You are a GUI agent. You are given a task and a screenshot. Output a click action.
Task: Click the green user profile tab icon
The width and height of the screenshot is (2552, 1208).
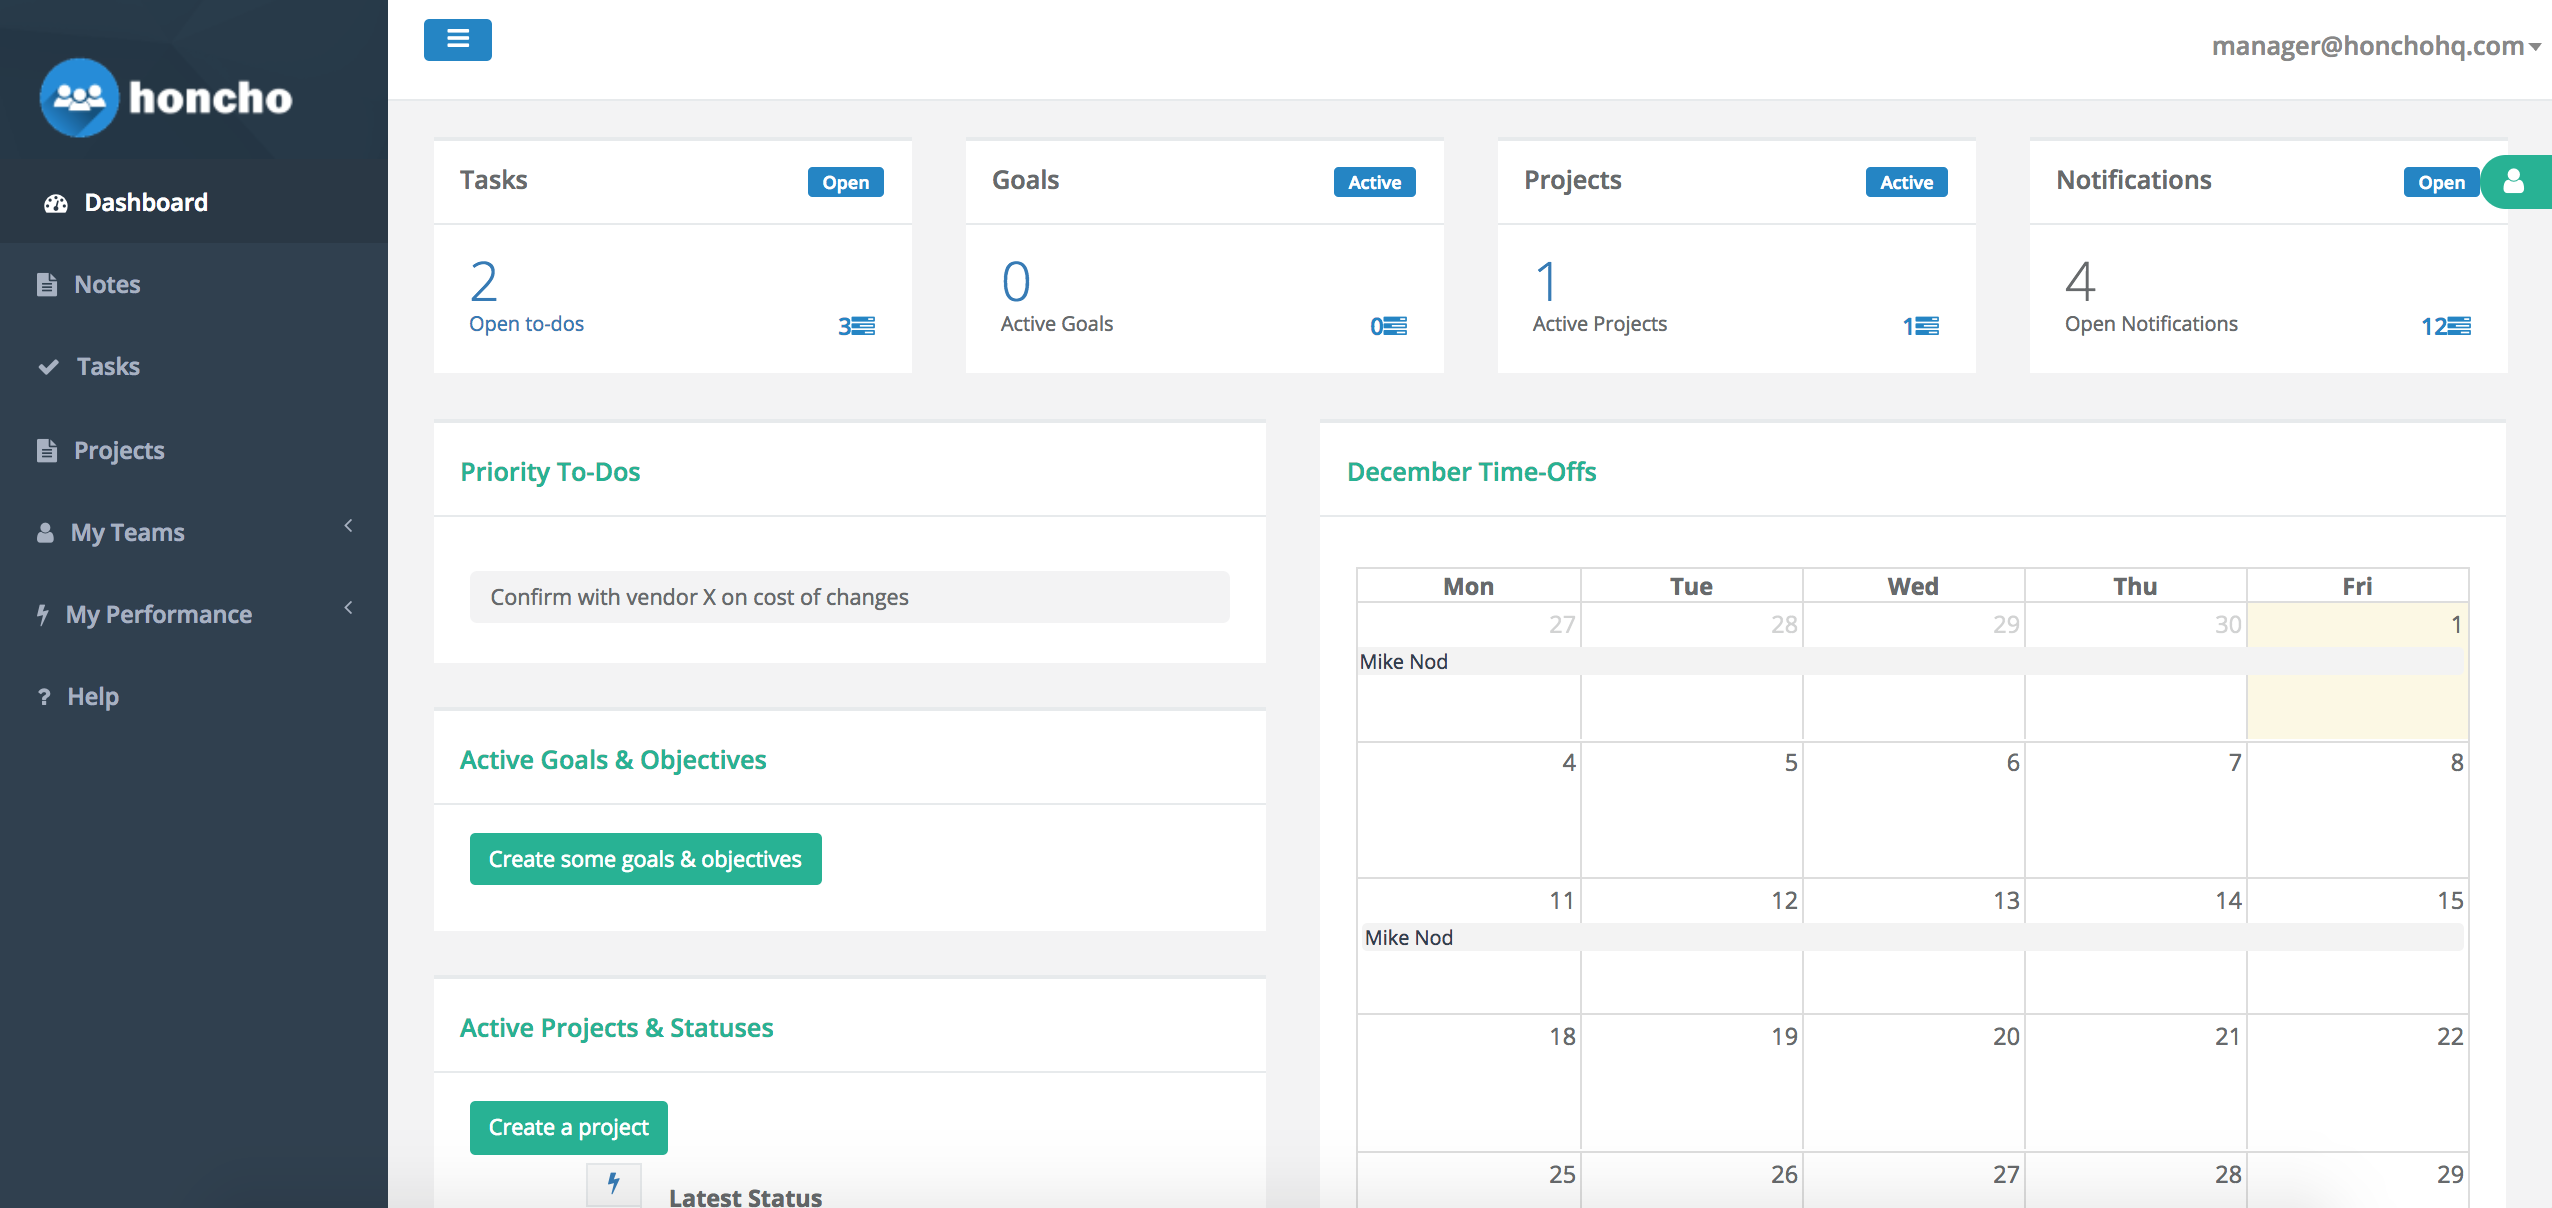(2514, 182)
